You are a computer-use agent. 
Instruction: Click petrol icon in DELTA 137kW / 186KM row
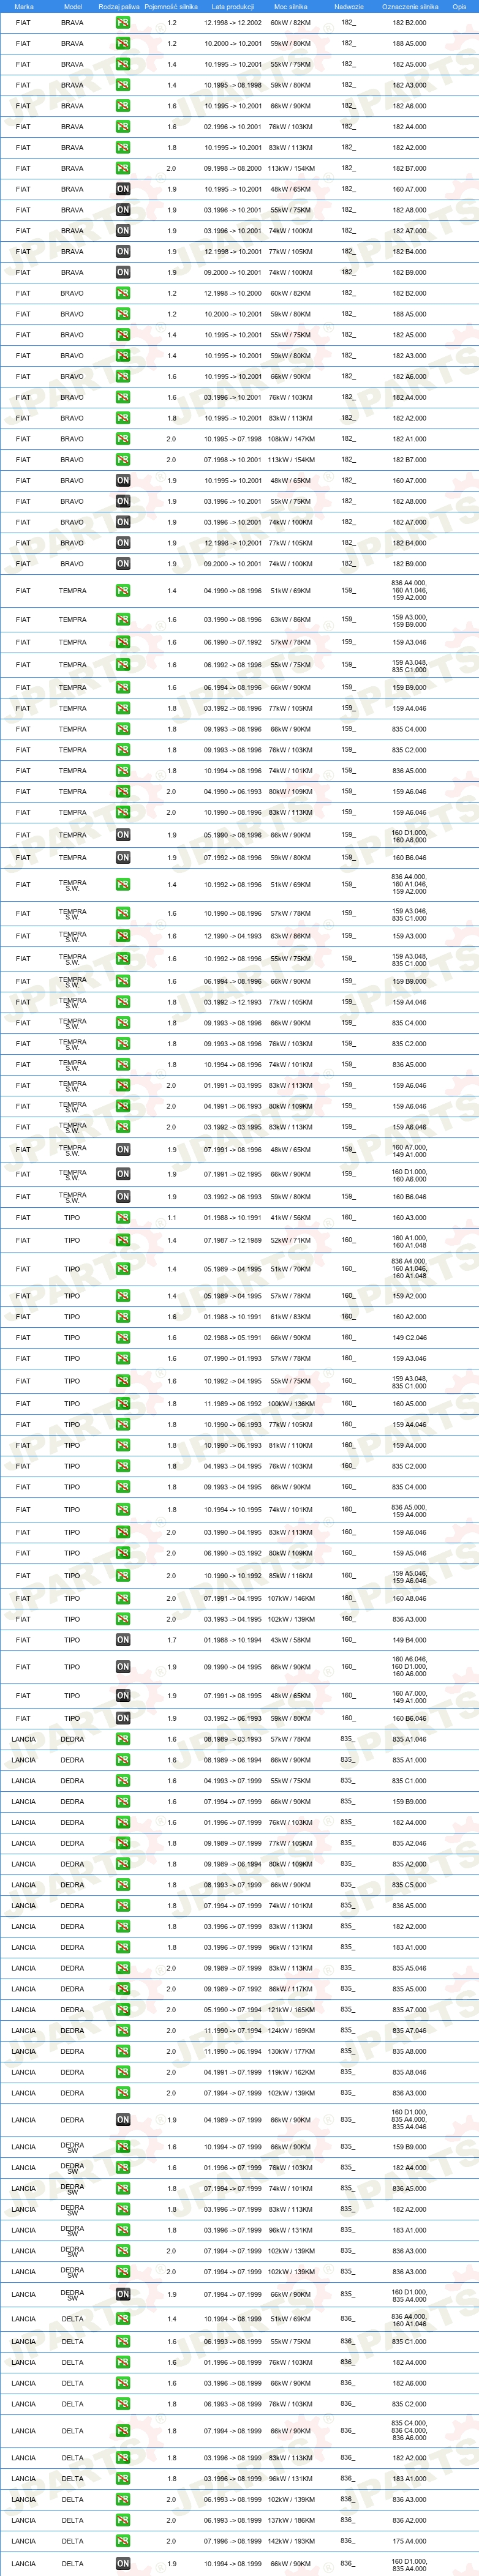[x=122, y=2521]
